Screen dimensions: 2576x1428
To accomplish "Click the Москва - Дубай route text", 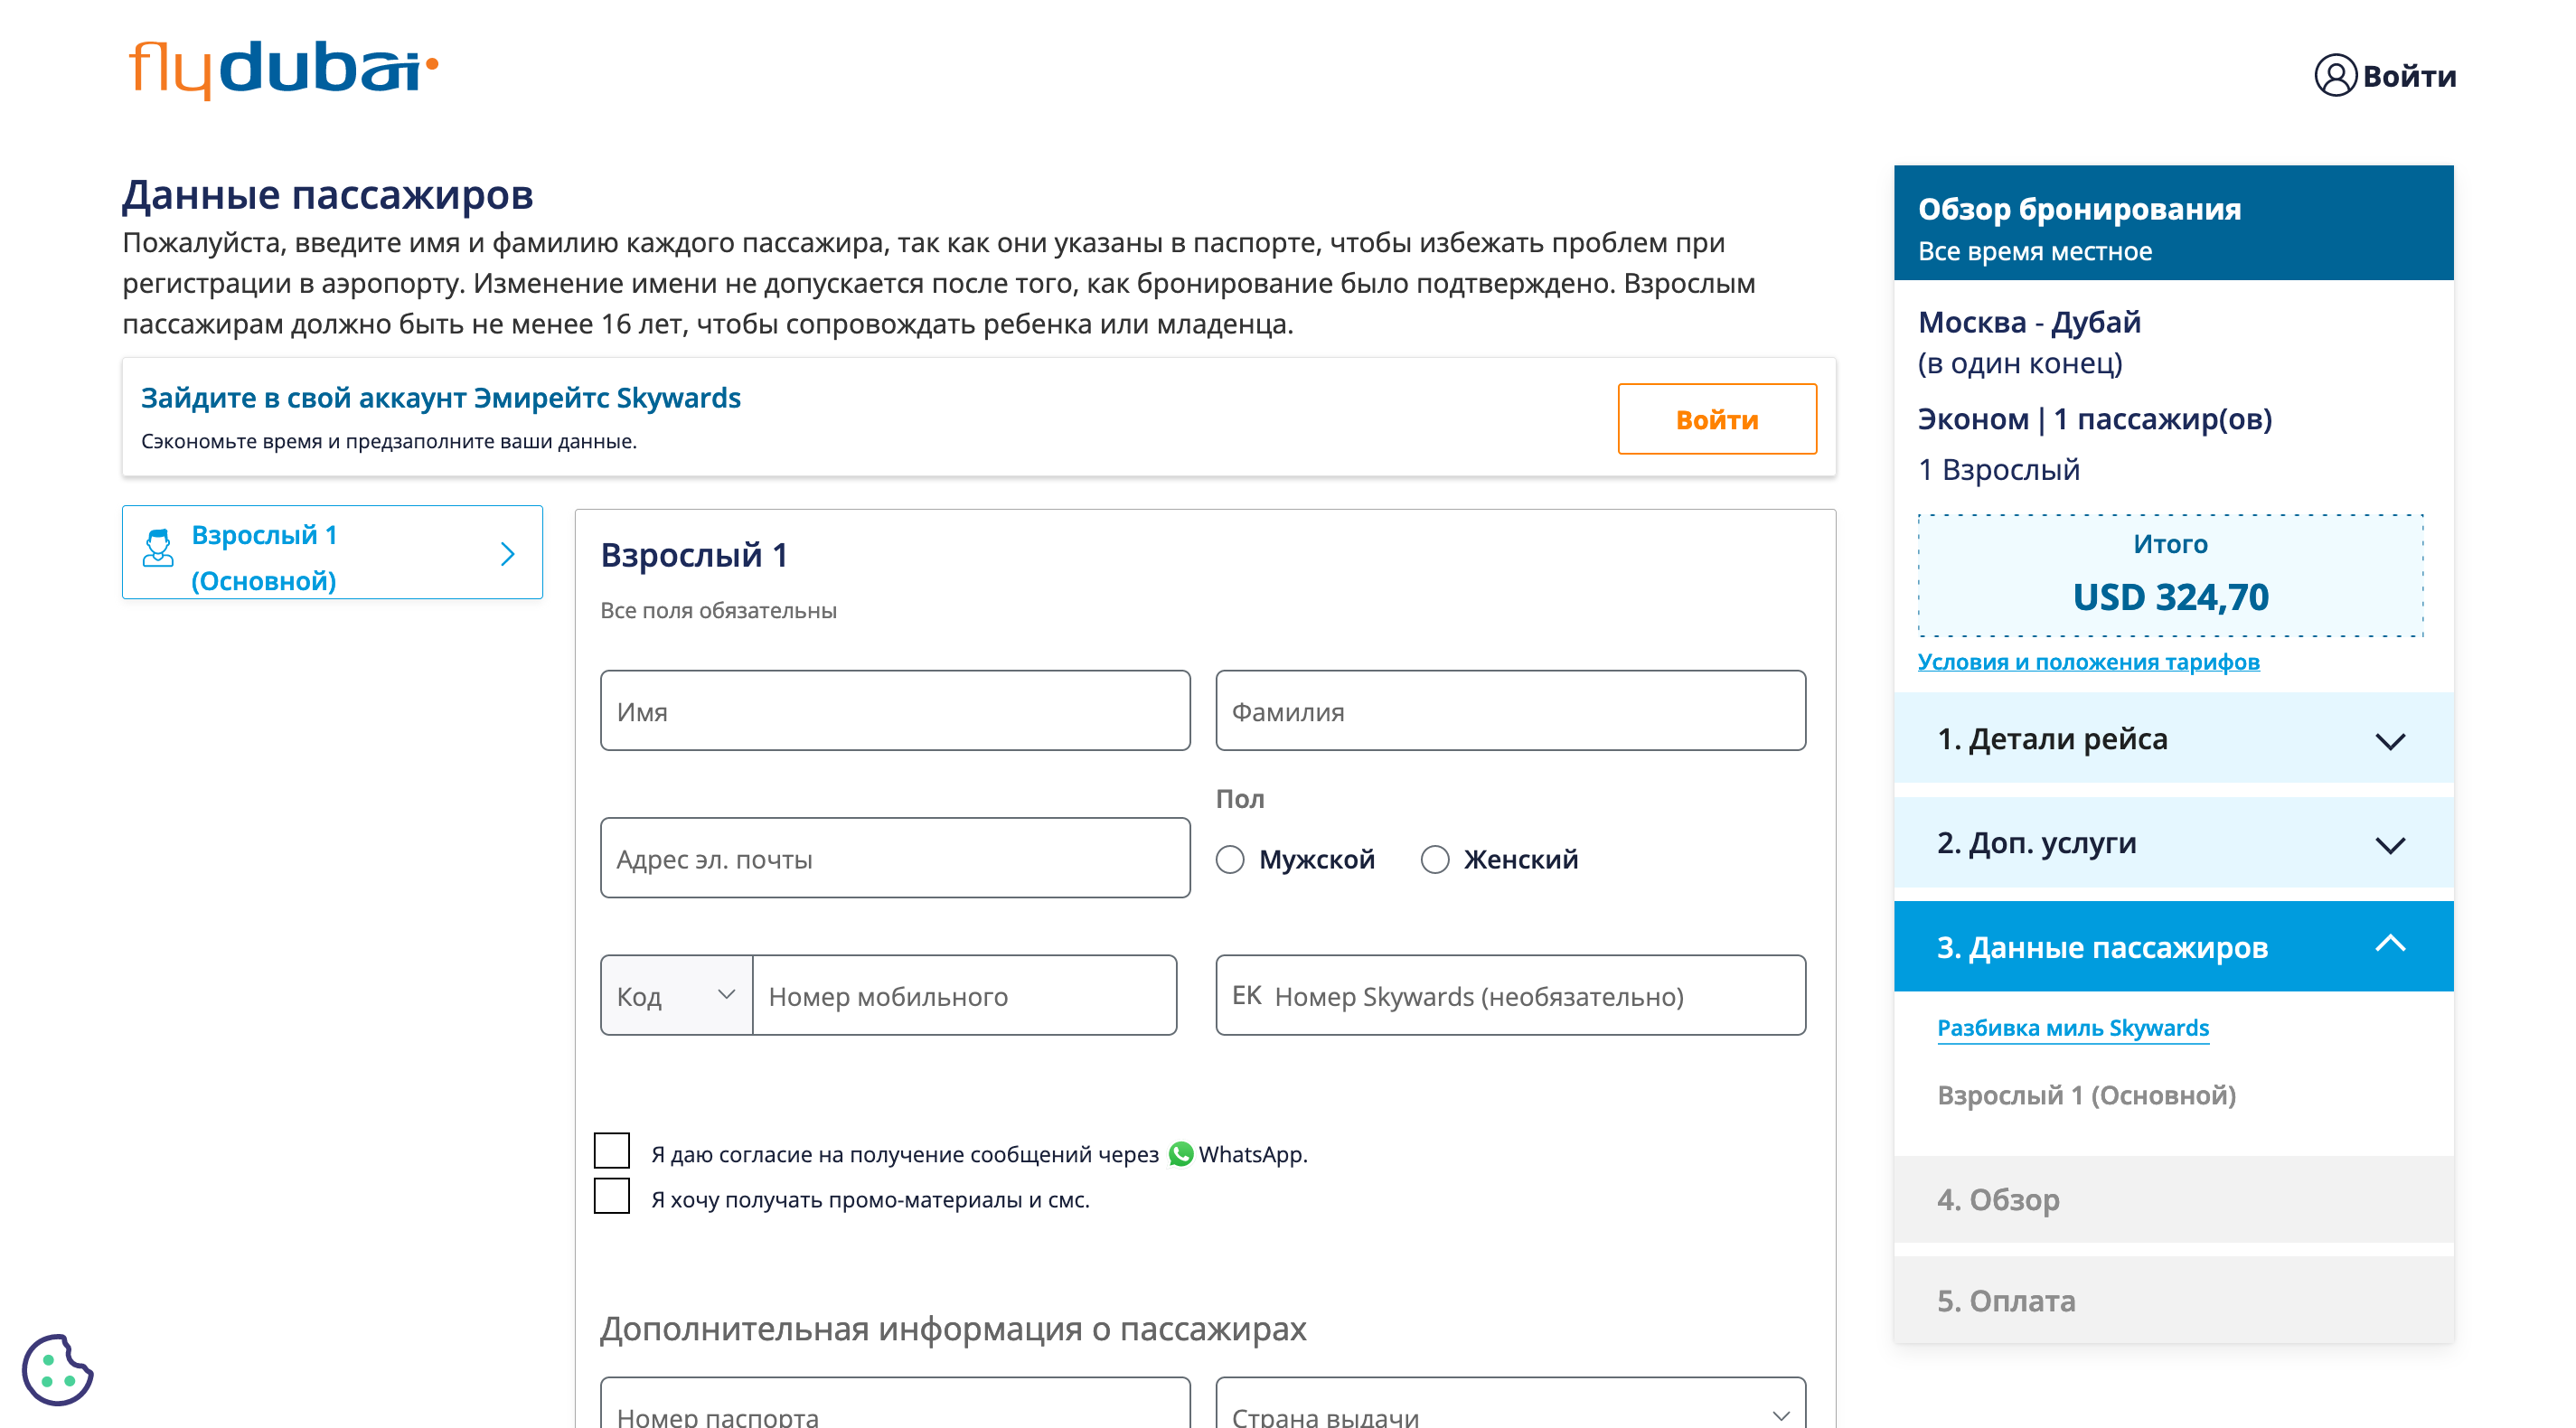I will coord(2029,322).
